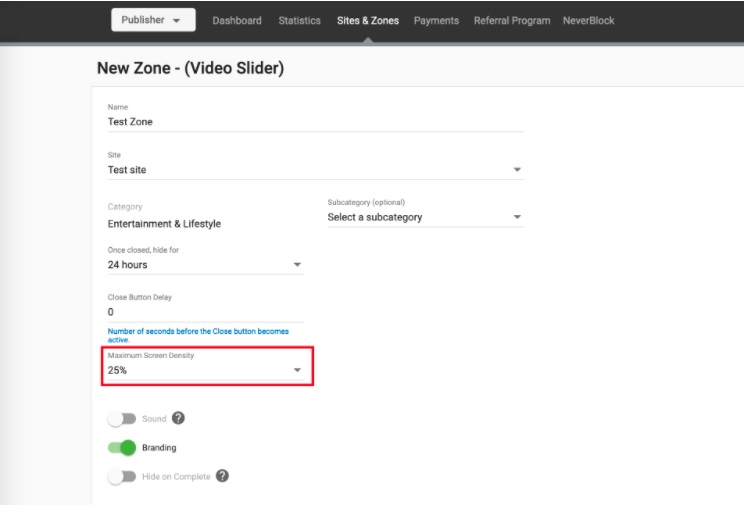
Task: Switch to the Statistics tab
Action: coord(299,20)
